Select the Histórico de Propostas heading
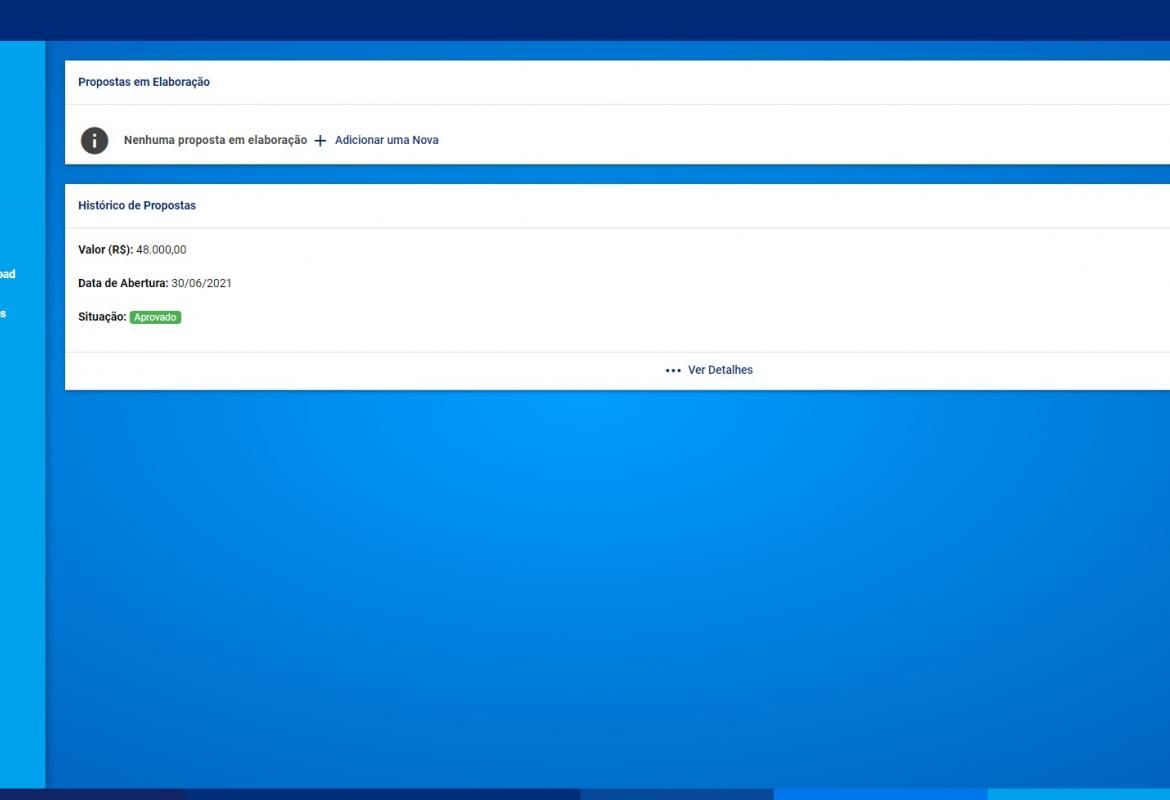The image size is (1170, 800). pos(137,205)
